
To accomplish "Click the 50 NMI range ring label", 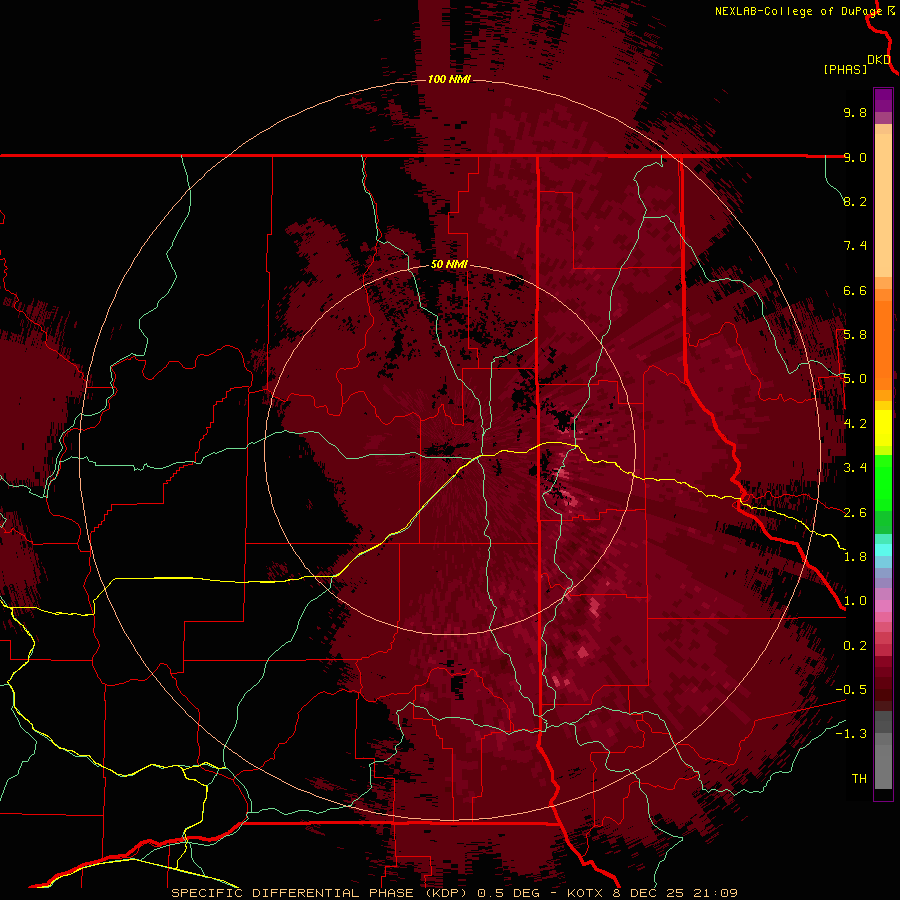I will click(449, 264).
